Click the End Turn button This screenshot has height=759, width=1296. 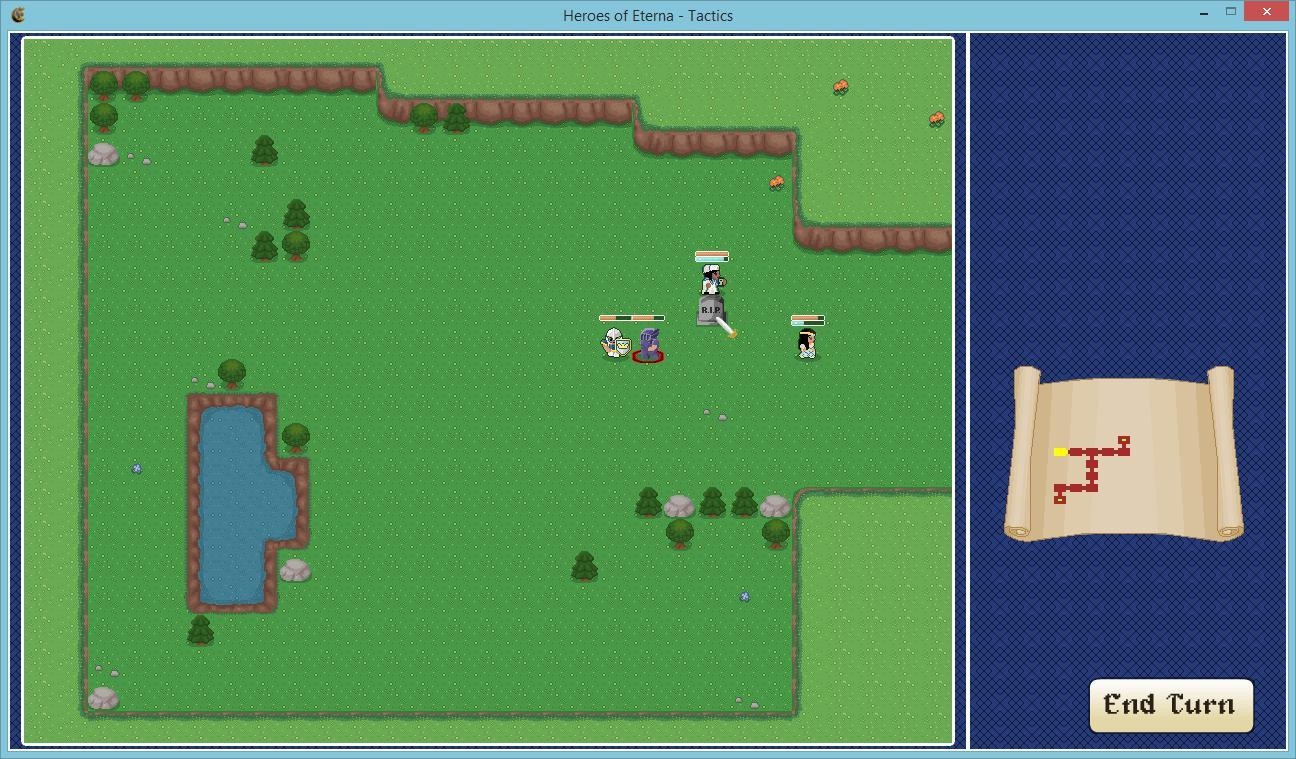tap(1170, 705)
